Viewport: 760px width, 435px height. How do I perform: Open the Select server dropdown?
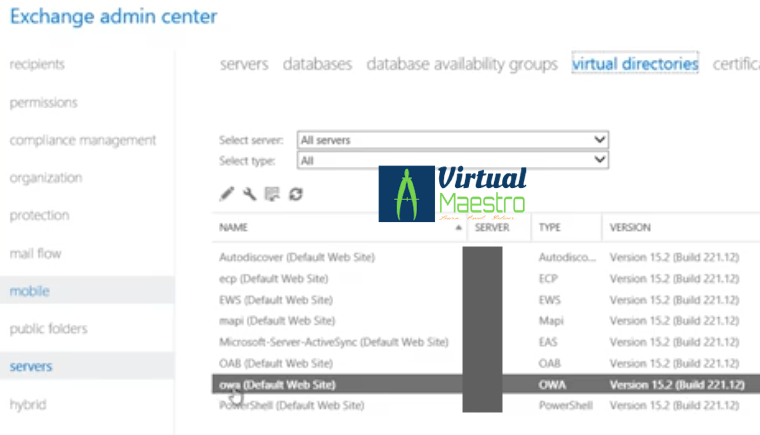pos(453,141)
